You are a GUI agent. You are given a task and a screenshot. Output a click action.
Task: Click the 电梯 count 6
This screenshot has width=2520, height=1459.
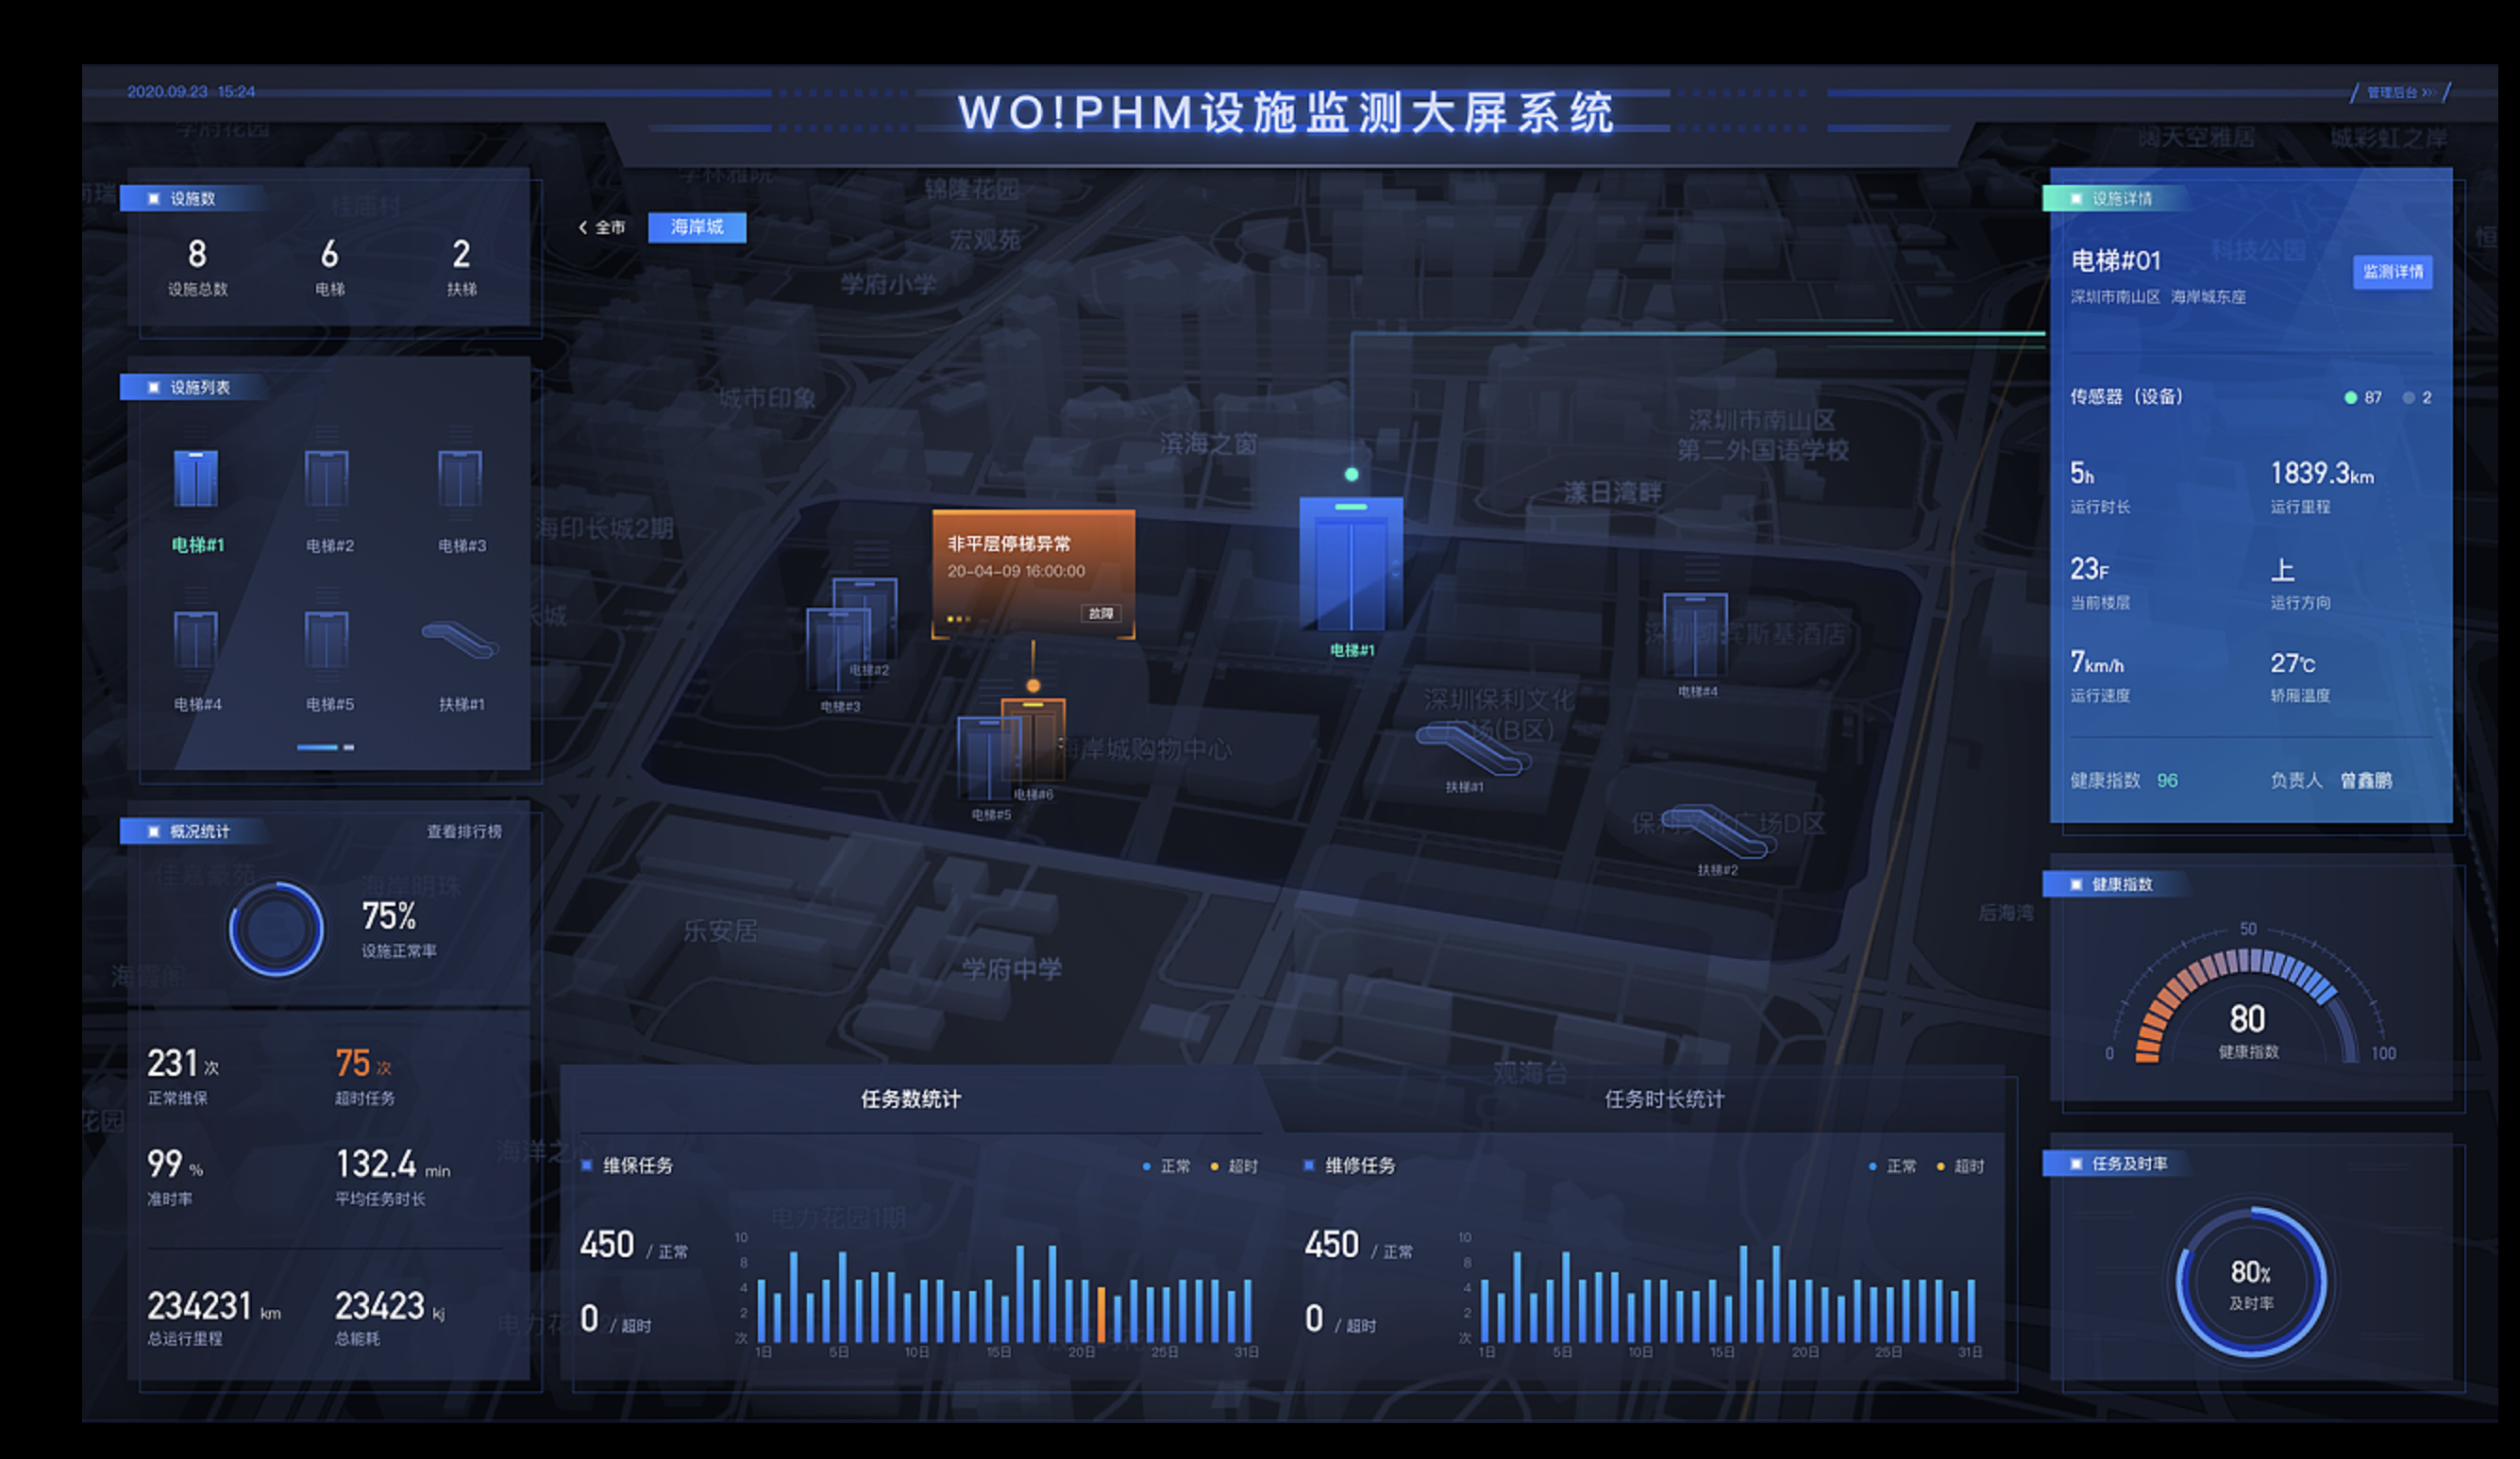click(x=329, y=254)
